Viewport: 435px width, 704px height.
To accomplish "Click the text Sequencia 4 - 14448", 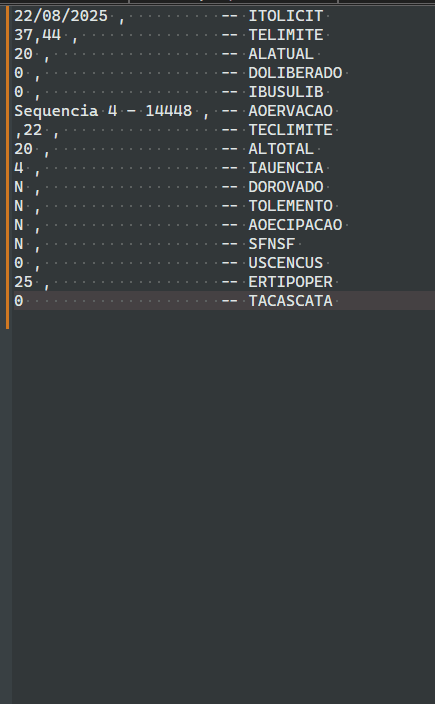I will coord(103,111).
